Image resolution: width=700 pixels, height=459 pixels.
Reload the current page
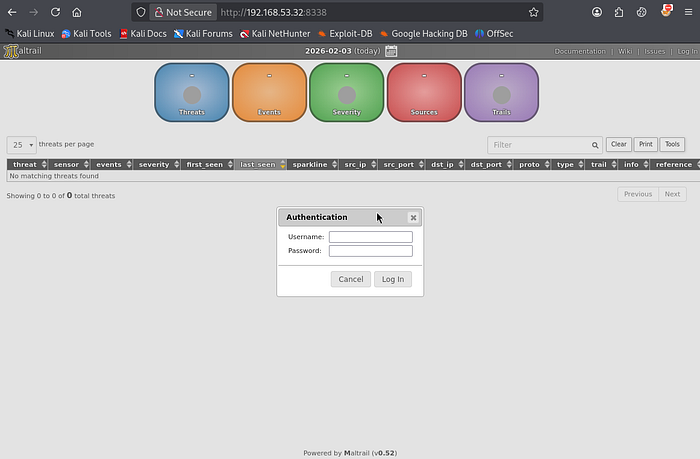(x=55, y=12)
